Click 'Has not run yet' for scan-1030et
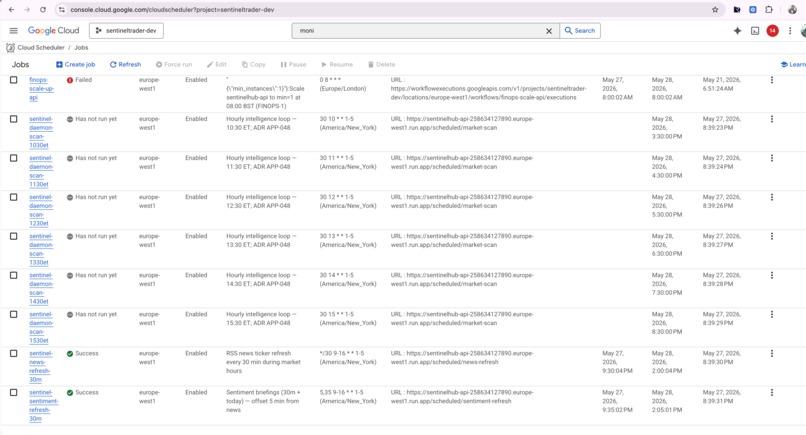The width and height of the screenshot is (806, 435). point(91,119)
